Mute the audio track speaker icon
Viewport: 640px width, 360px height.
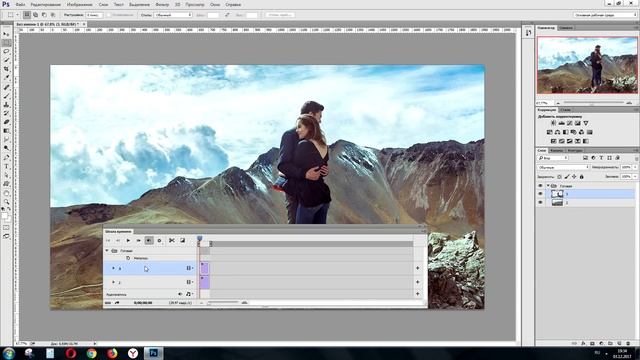[x=180, y=294]
